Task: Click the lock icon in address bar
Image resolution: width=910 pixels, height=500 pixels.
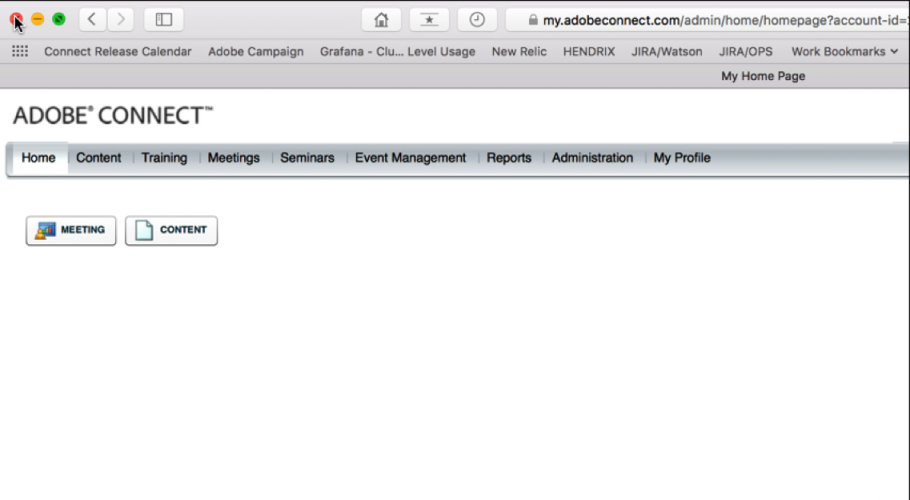Action: 533,20
